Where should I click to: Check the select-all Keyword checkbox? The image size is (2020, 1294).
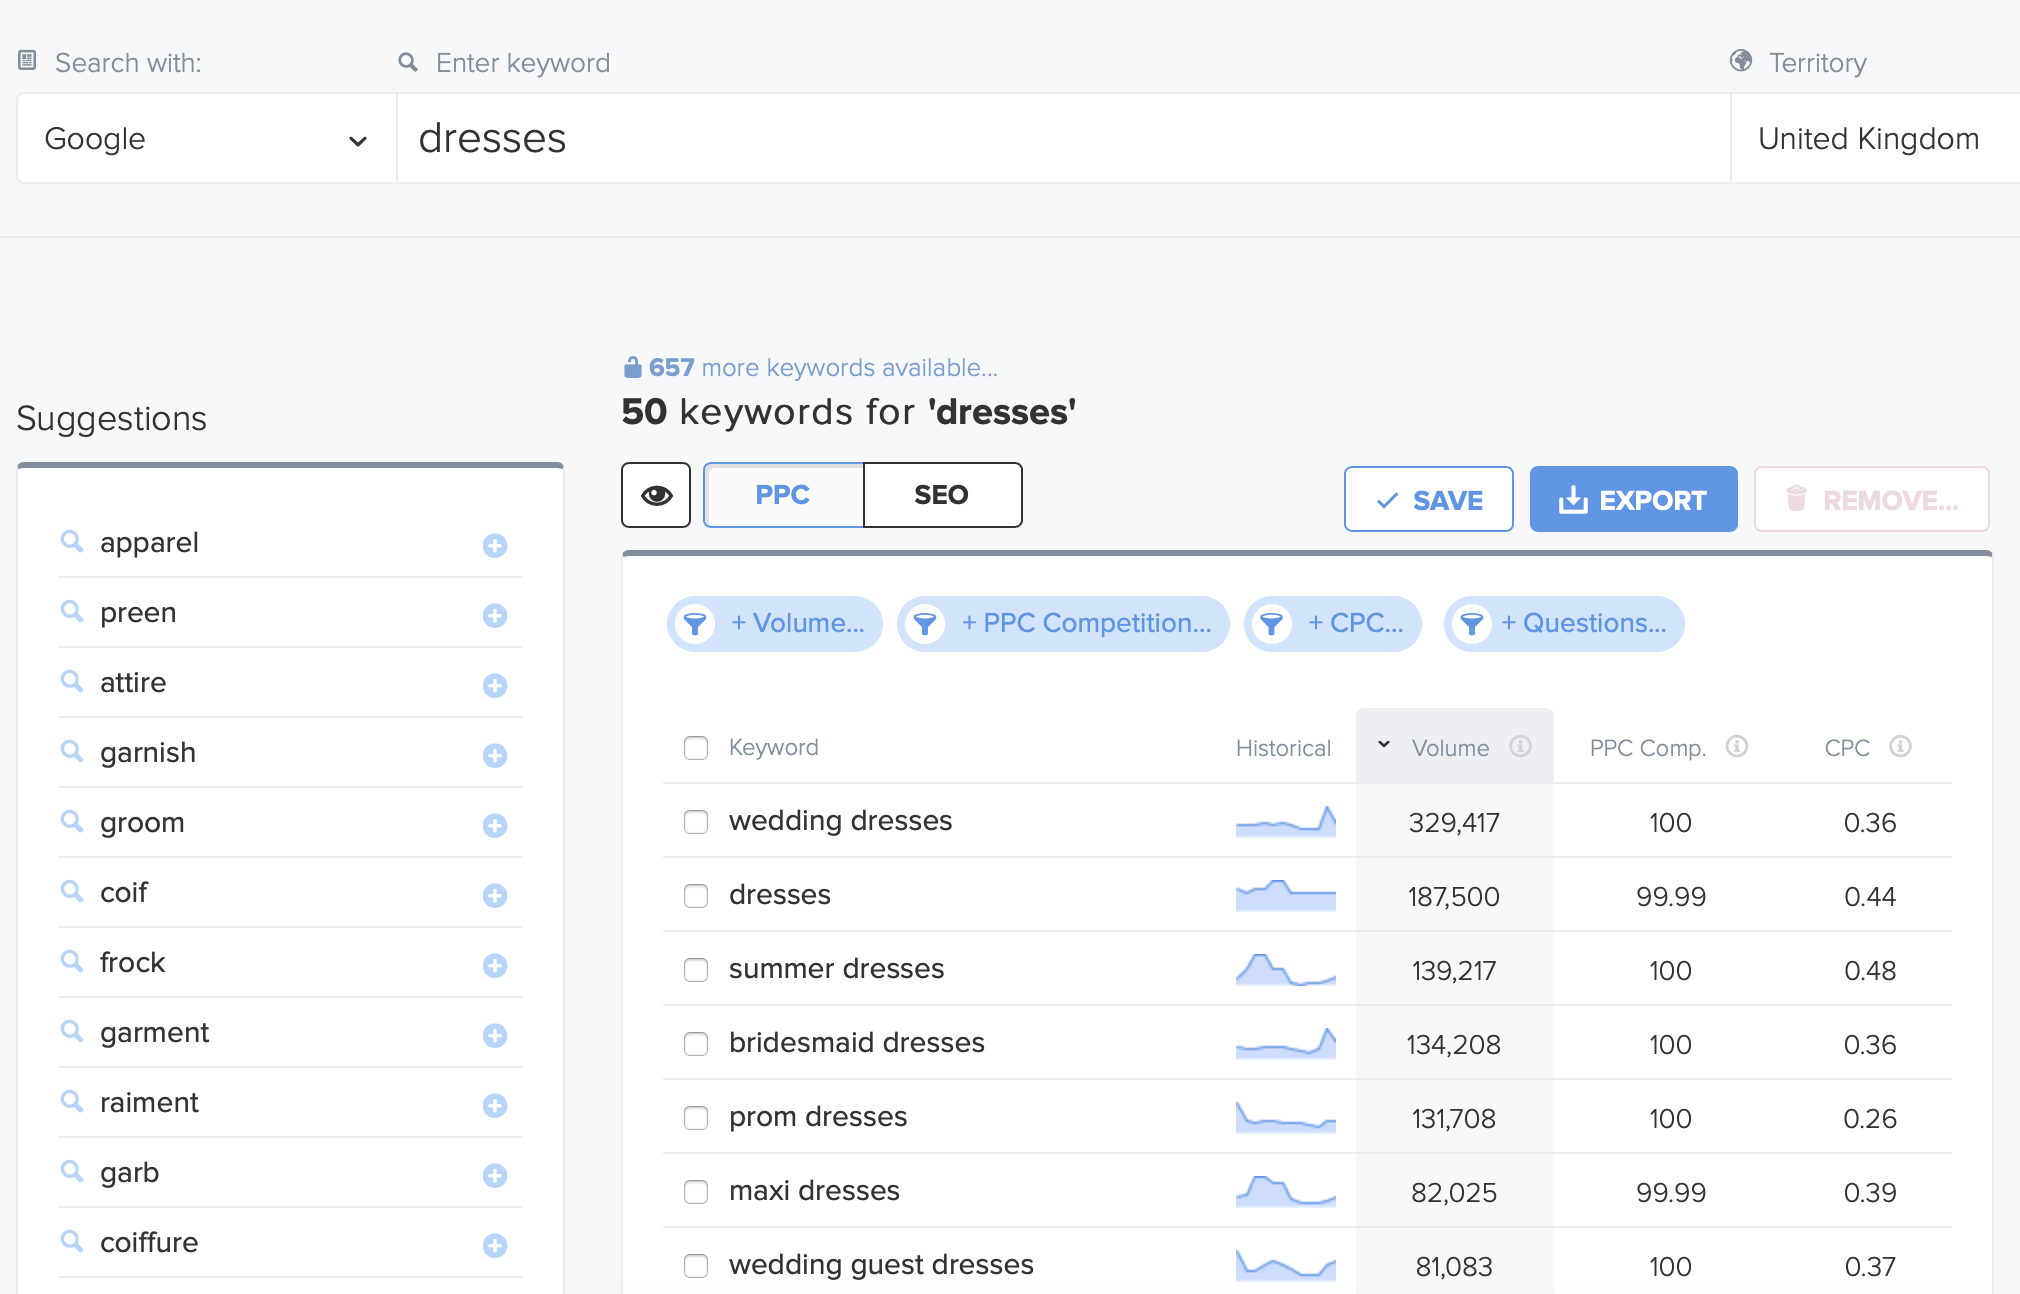[696, 748]
